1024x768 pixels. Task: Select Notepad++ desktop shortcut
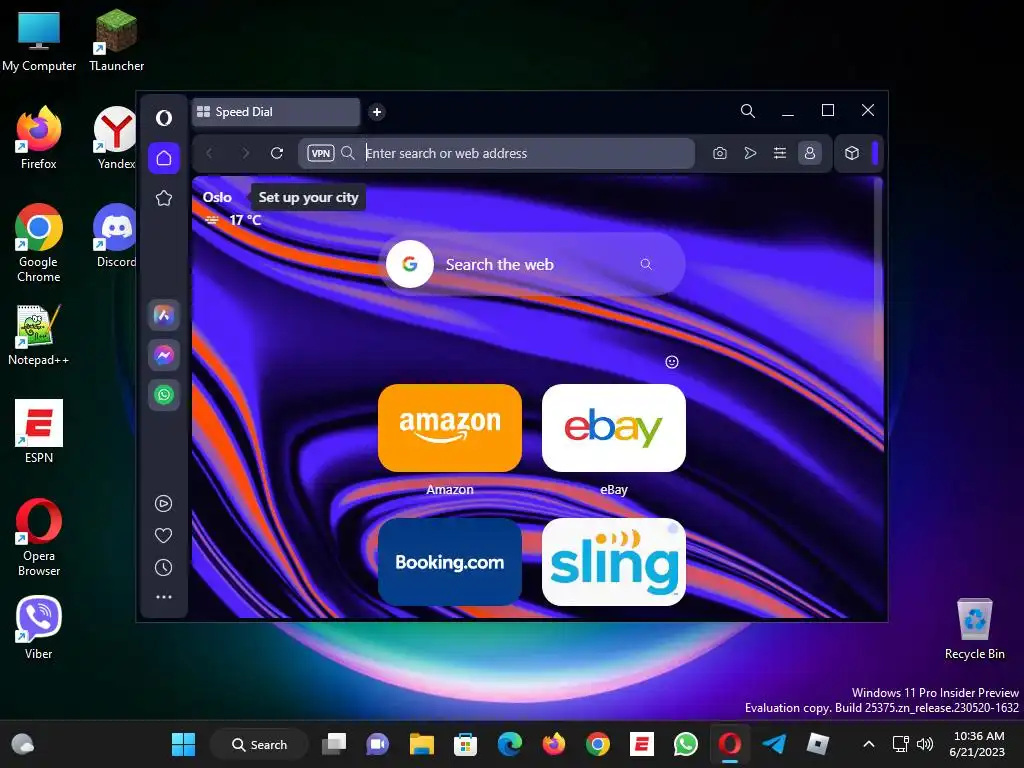[39, 334]
